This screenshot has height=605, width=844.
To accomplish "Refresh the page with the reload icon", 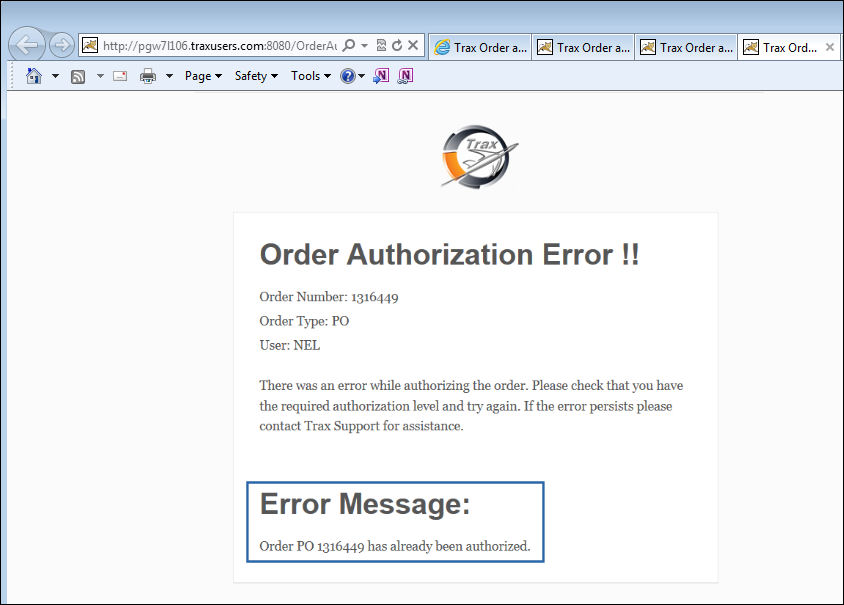I will pos(397,45).
